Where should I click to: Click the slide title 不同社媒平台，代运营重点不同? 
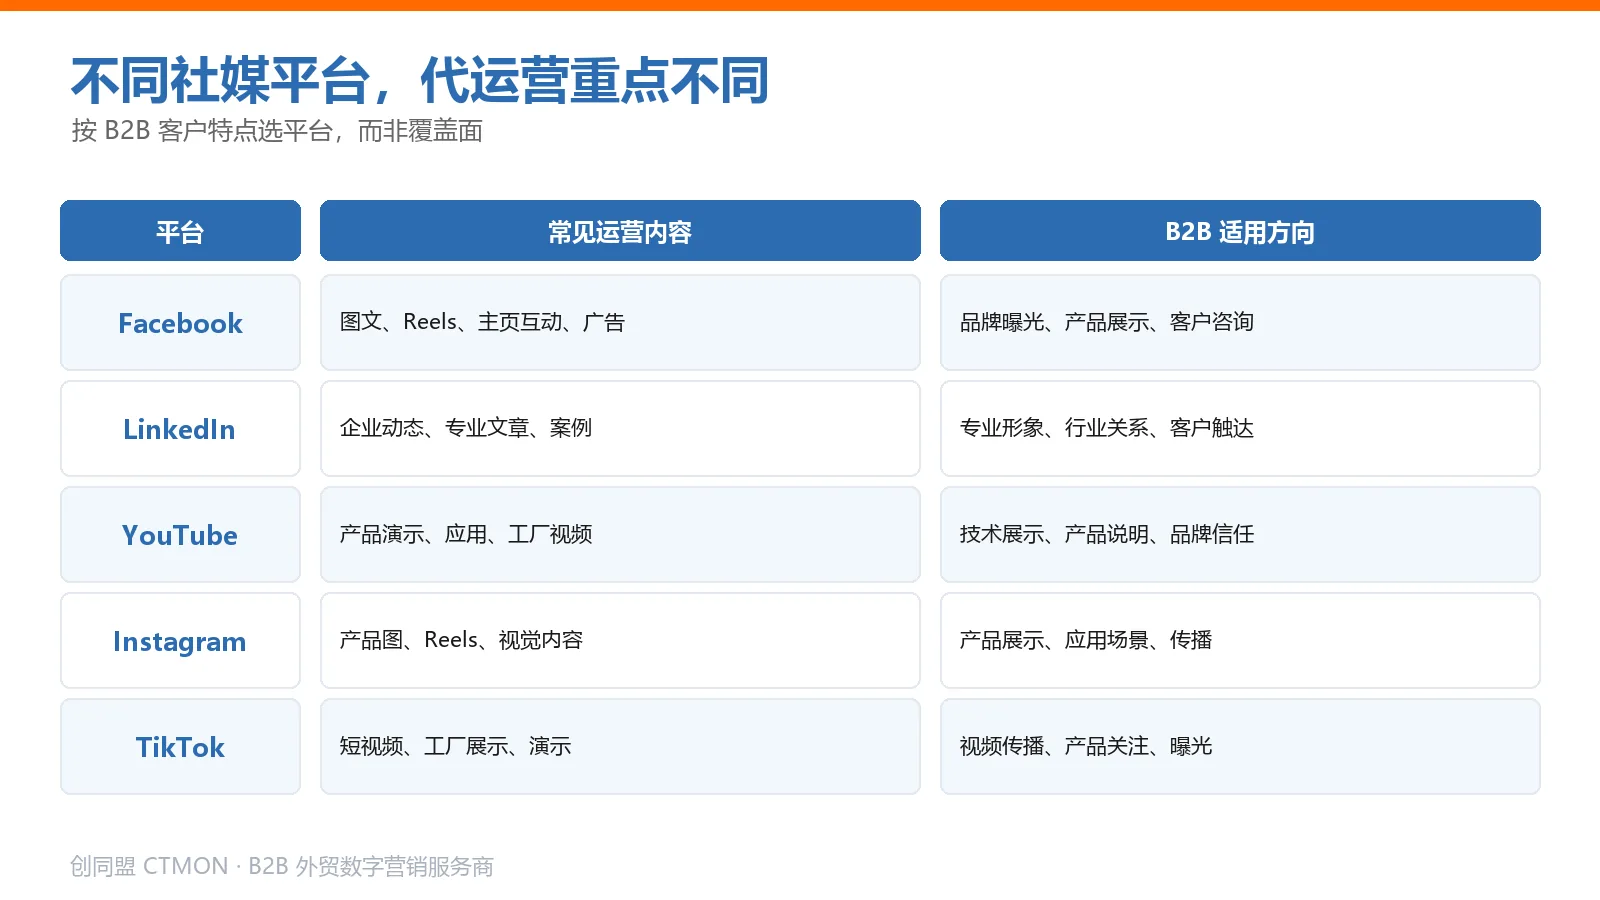pyautogui.click(x=420, y=80)
